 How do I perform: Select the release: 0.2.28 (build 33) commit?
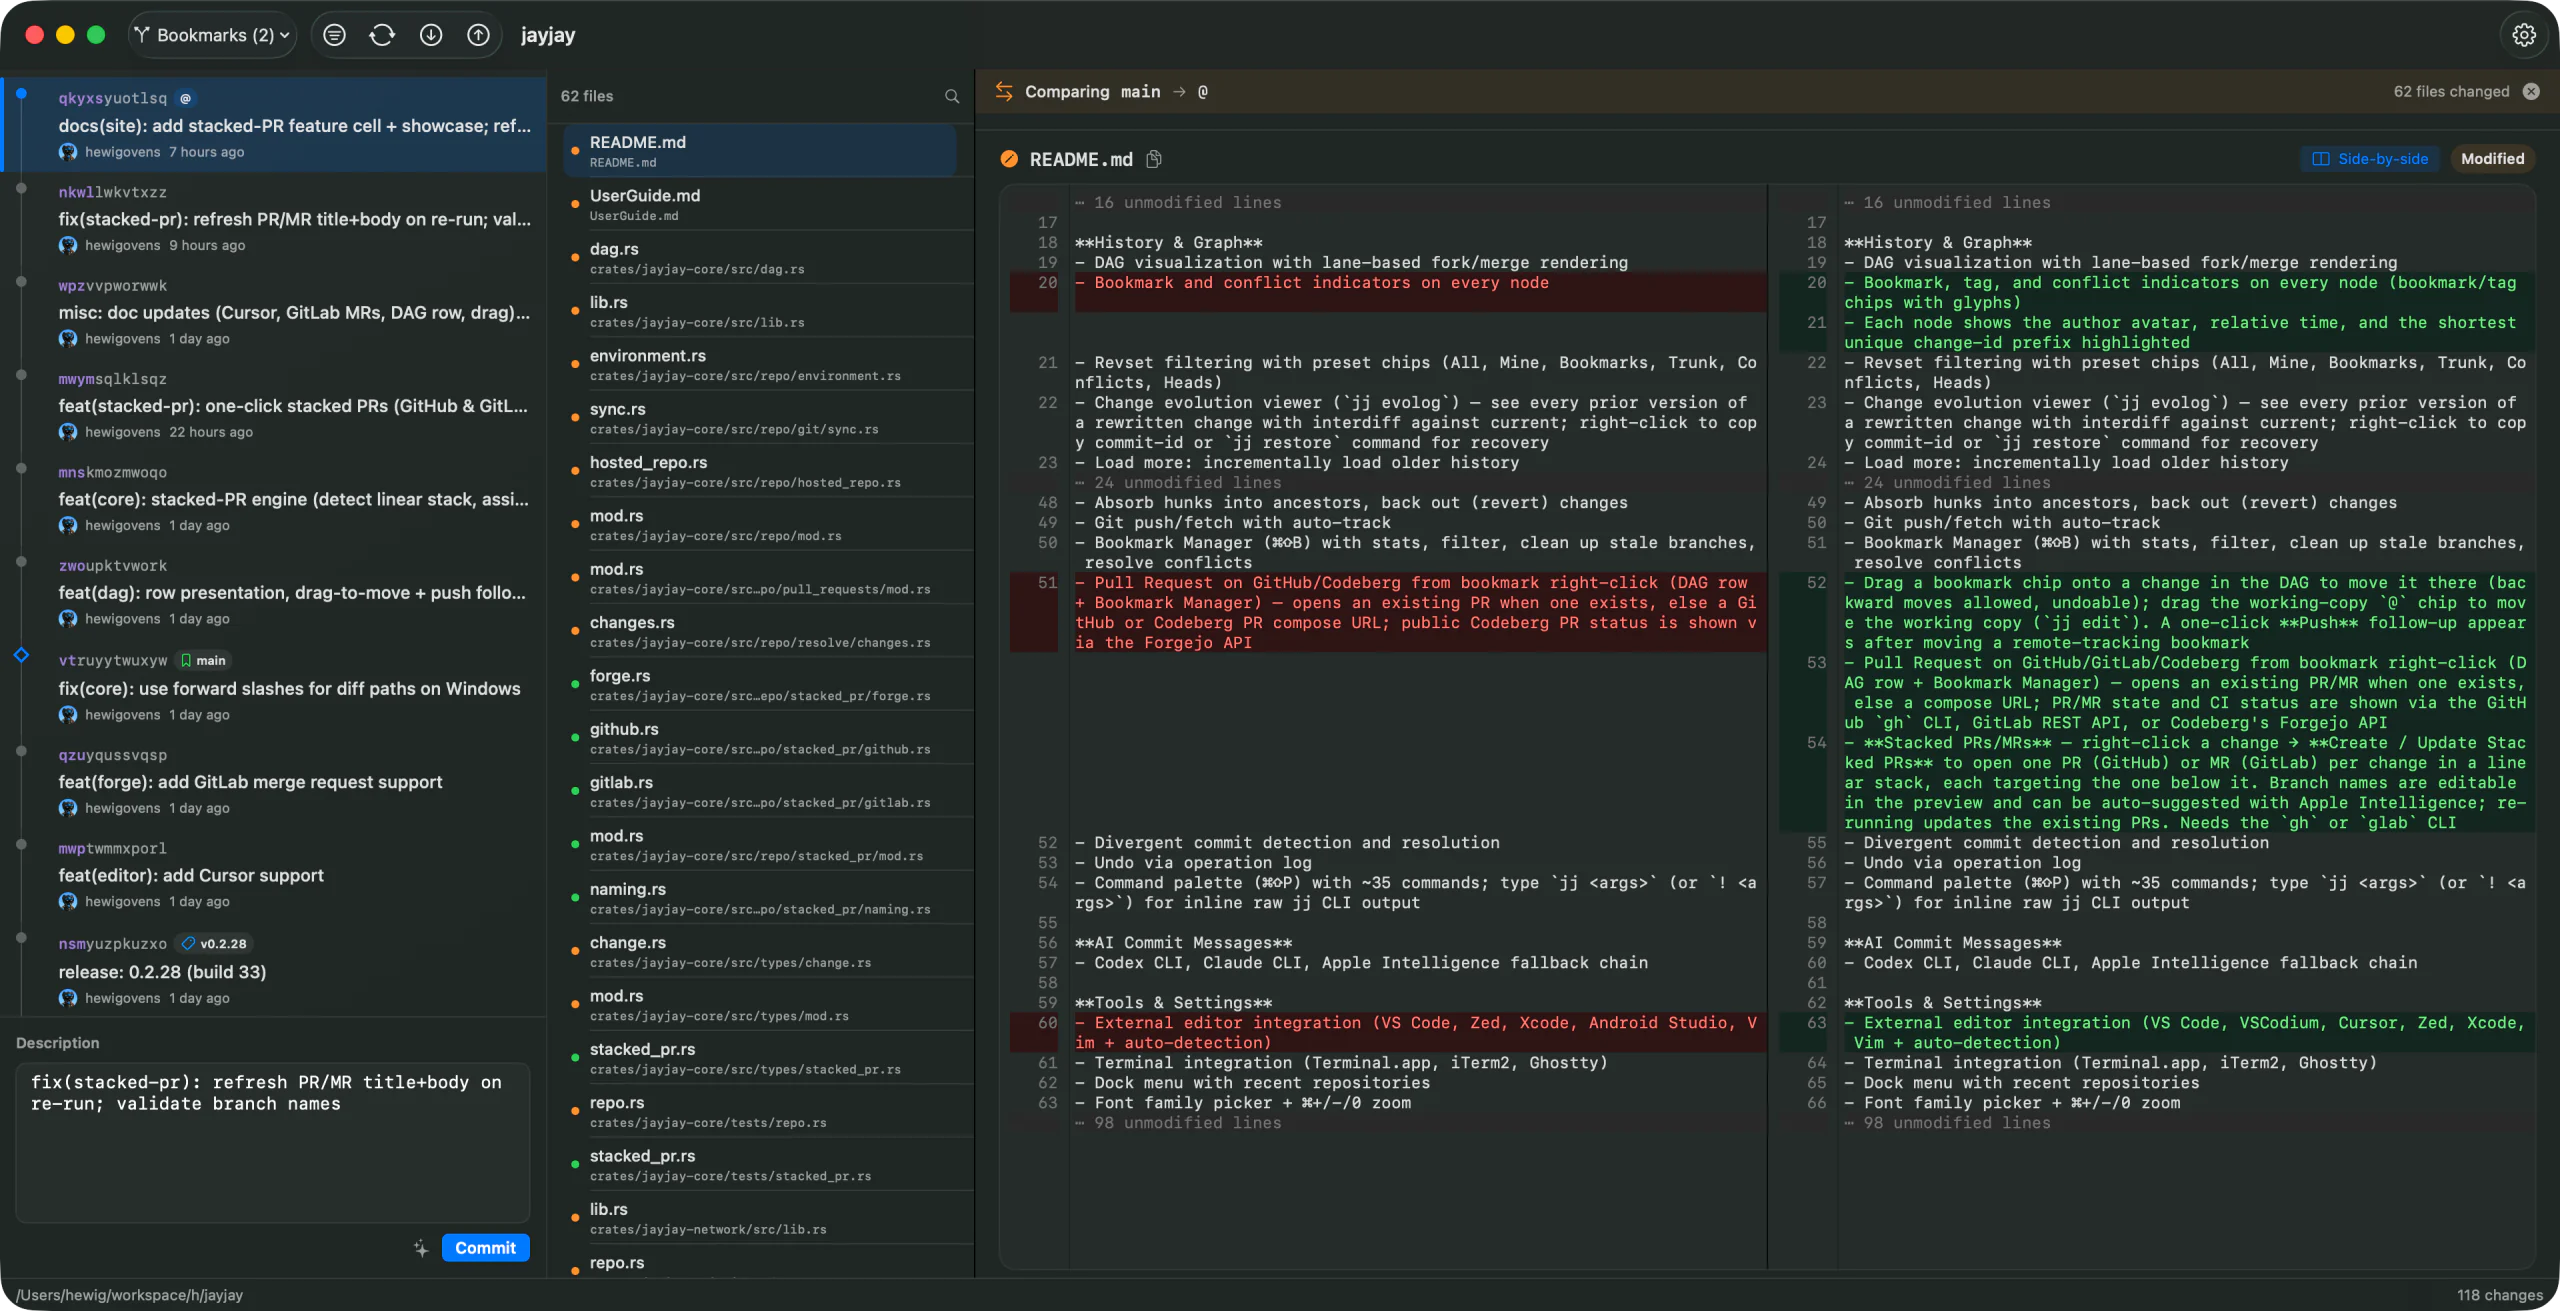(x=274, y=970)
